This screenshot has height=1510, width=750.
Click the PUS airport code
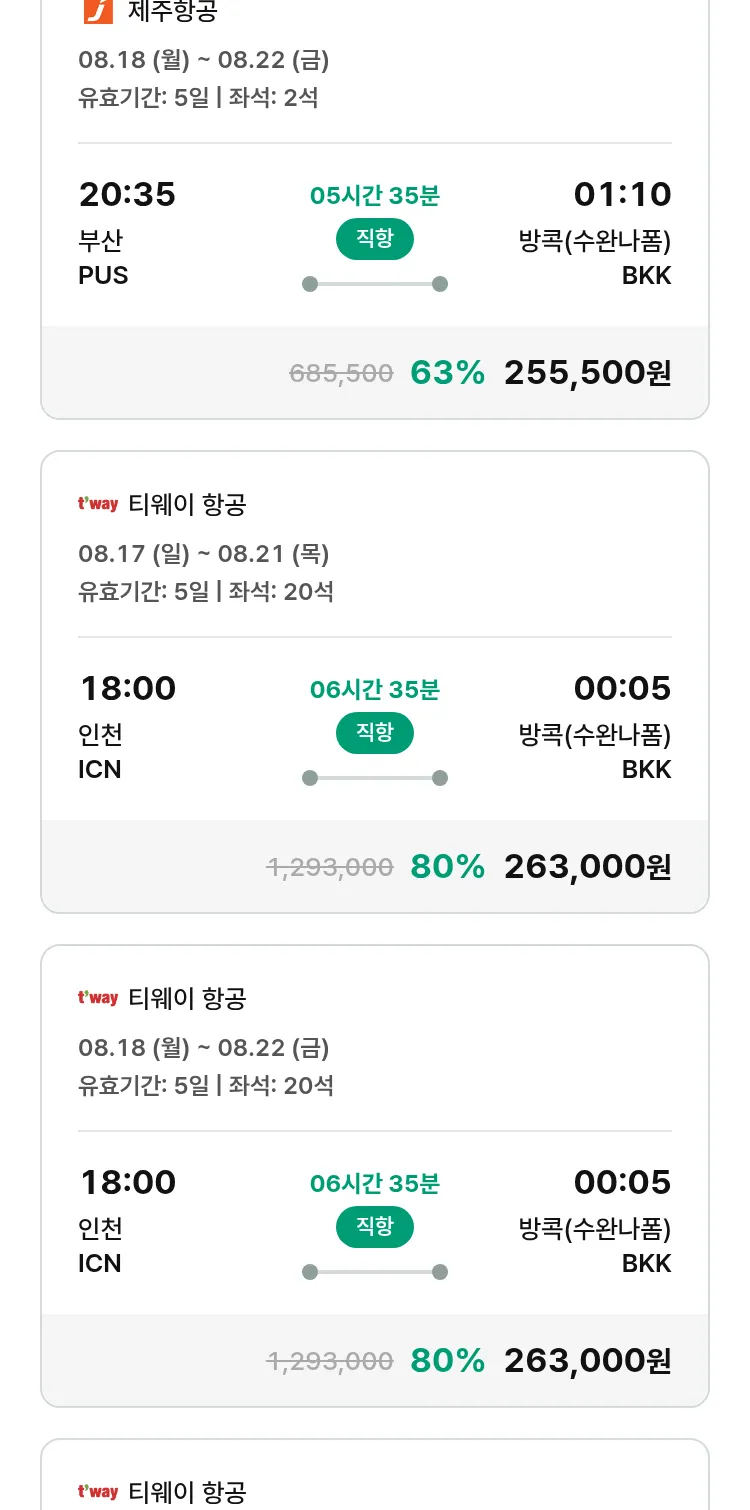pyautogui.click(x=103, y=275)
